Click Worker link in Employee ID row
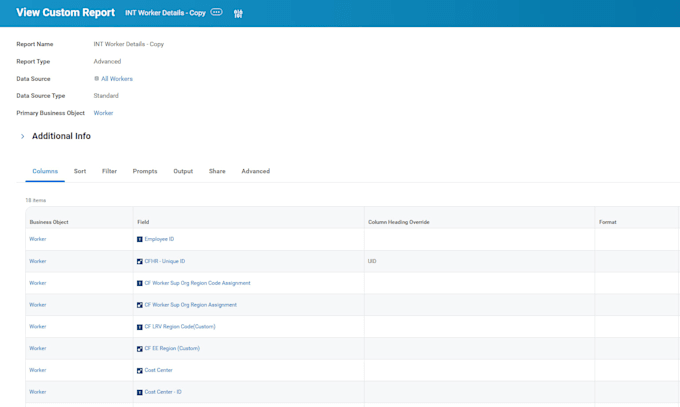This screenshot has height=407, width=680. (38, 239)
